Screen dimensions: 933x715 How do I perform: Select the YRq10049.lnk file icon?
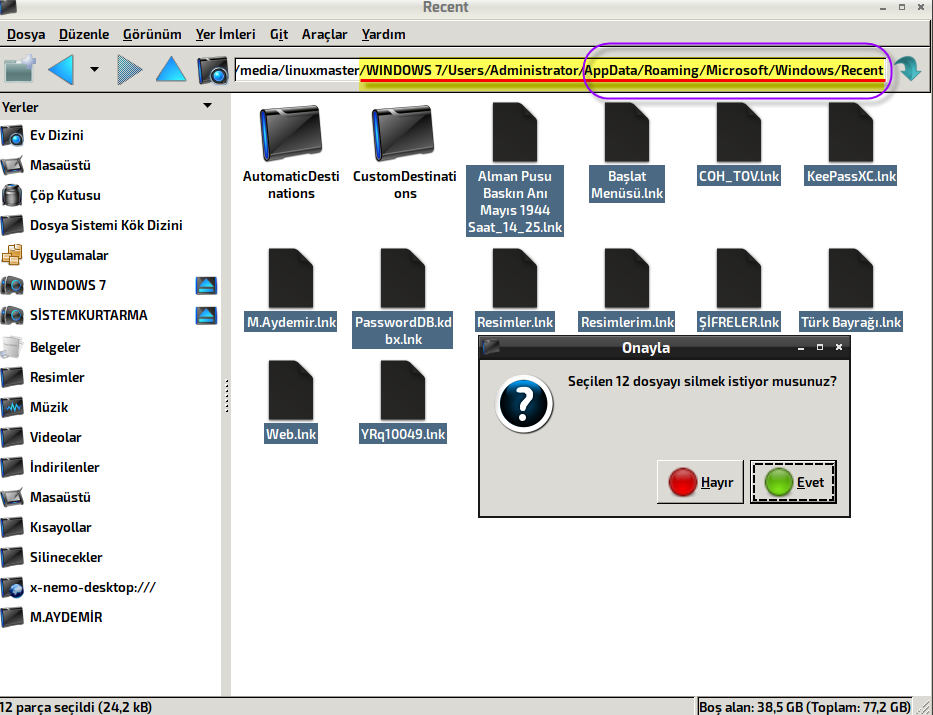pos(403,391)
